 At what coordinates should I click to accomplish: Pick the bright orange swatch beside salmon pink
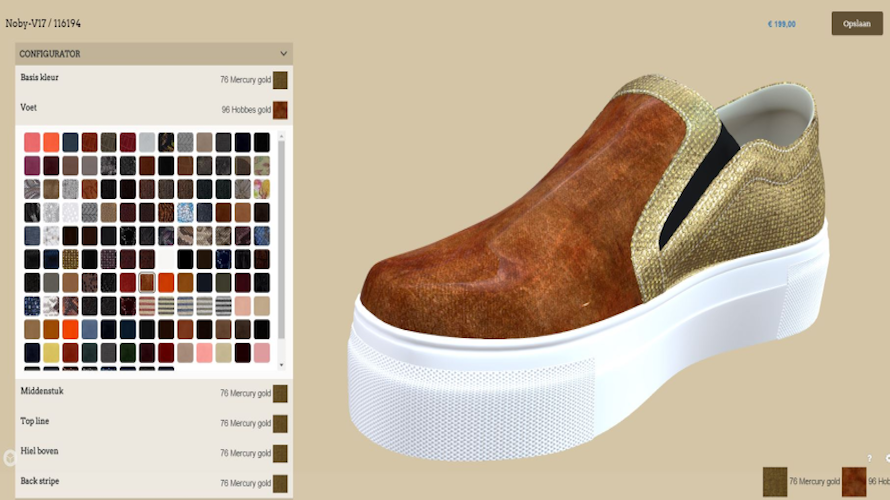(x=51, y=142)
